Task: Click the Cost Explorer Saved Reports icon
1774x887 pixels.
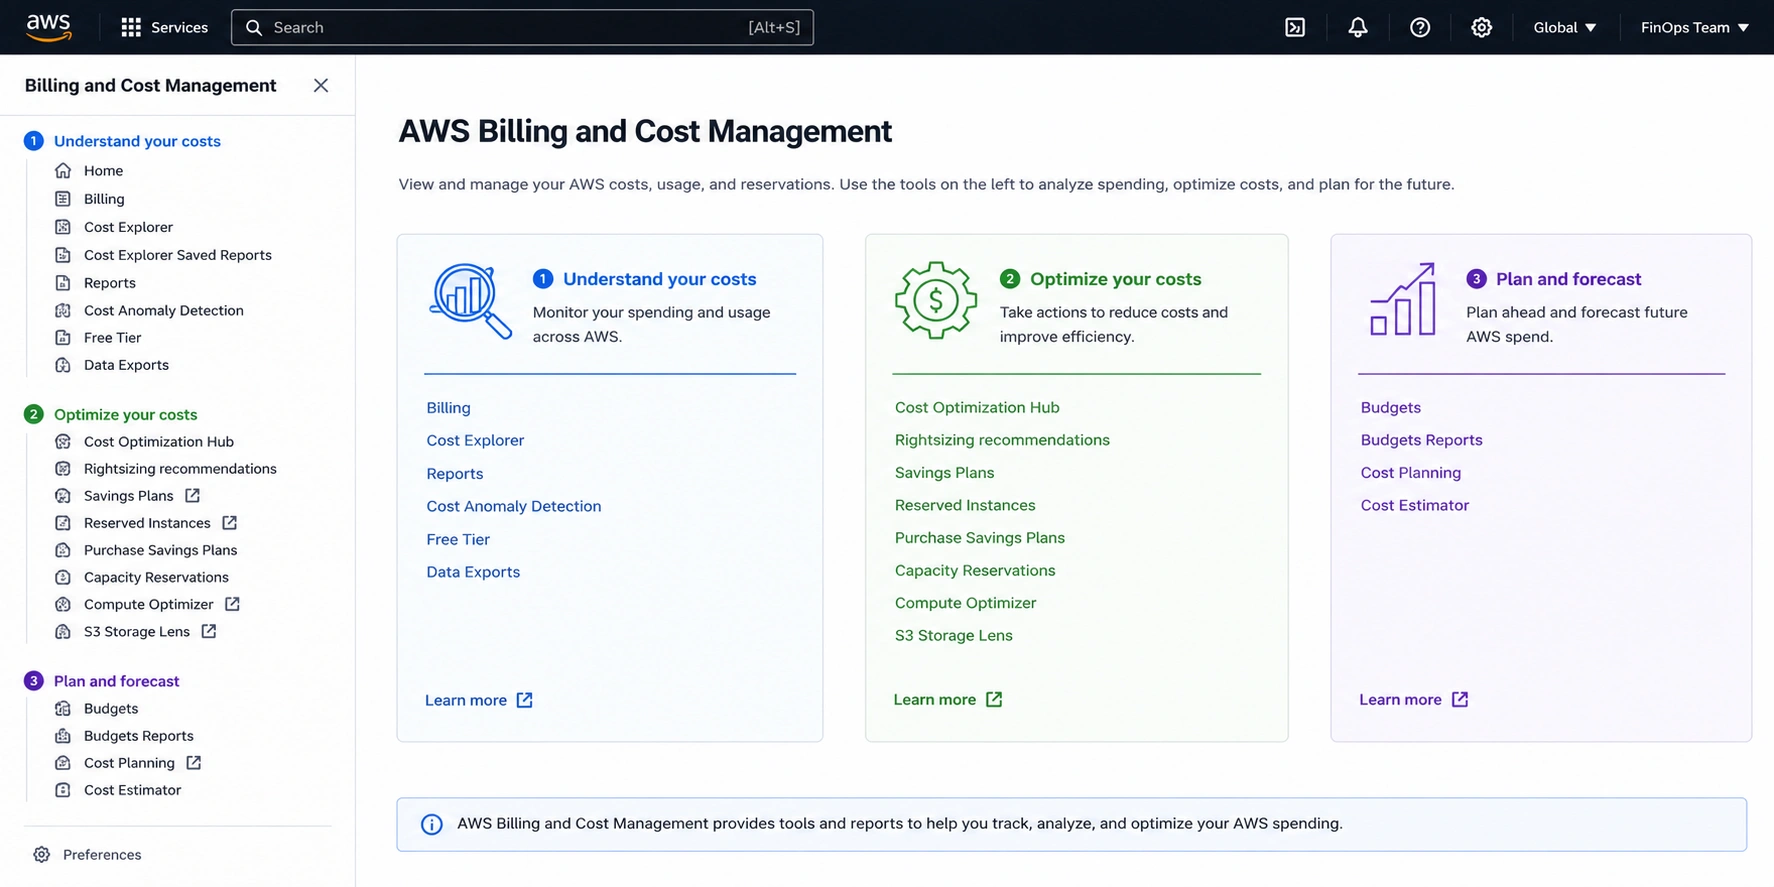Action: pos(63,255)
